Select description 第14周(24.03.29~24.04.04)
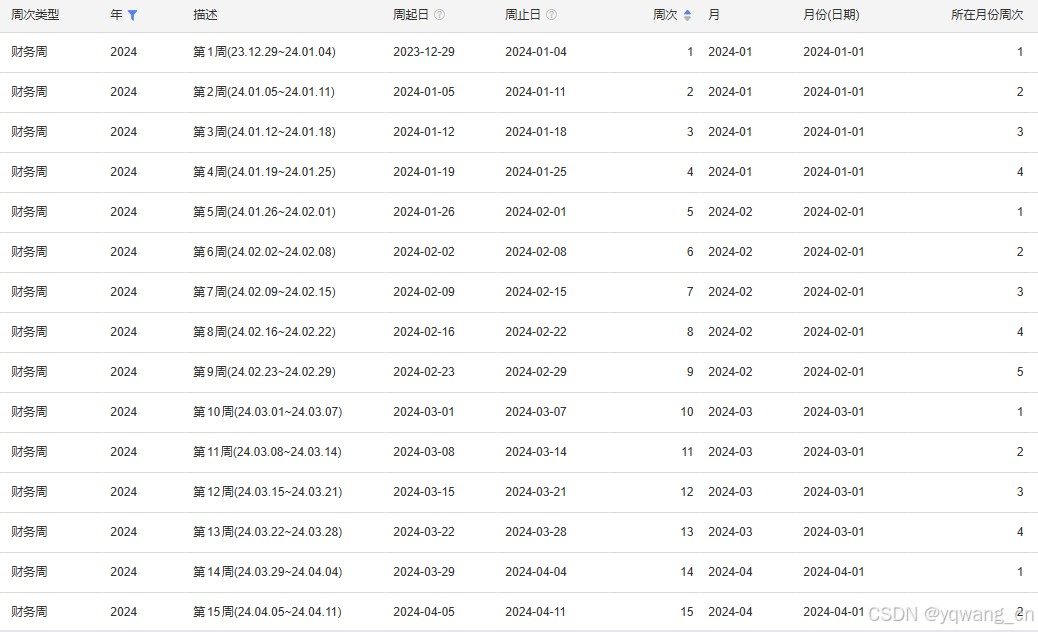 [x=267, y=572]
